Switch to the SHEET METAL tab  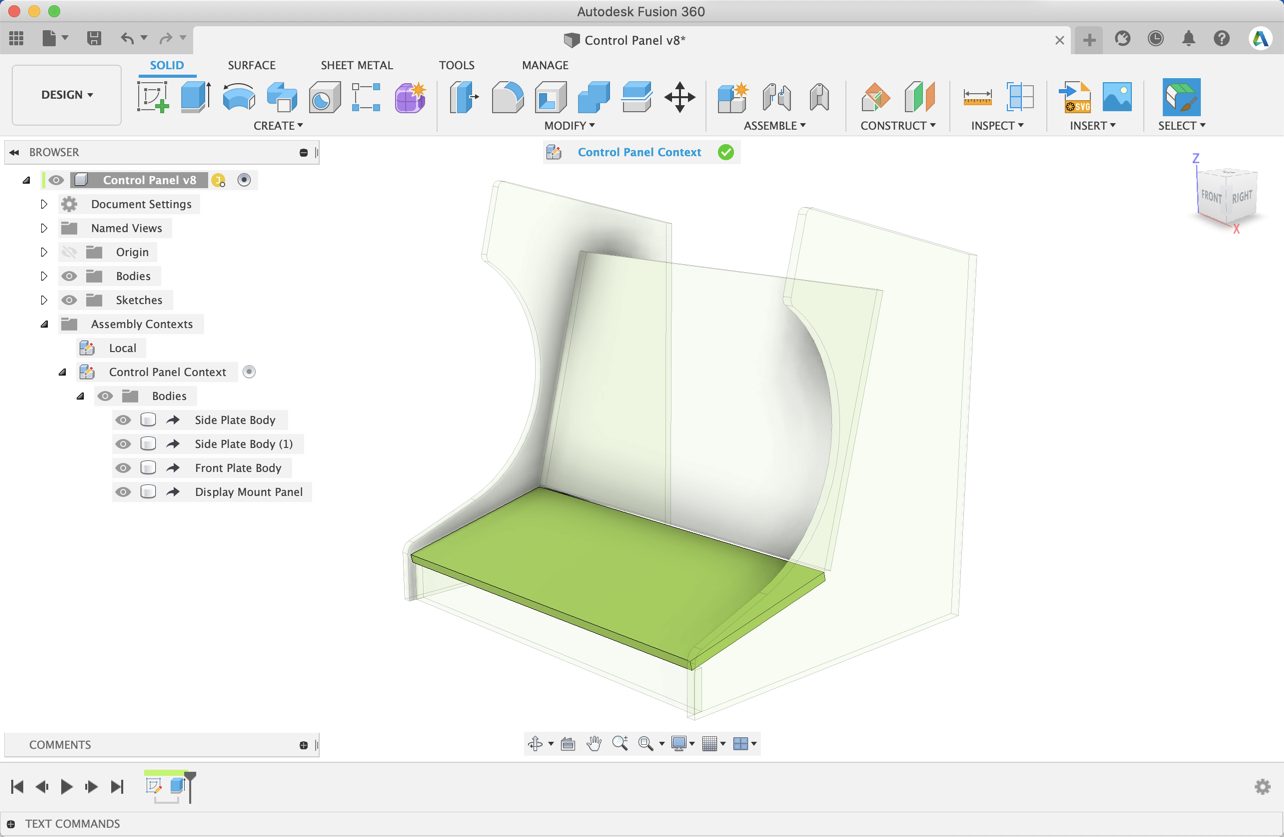(357, 65)
